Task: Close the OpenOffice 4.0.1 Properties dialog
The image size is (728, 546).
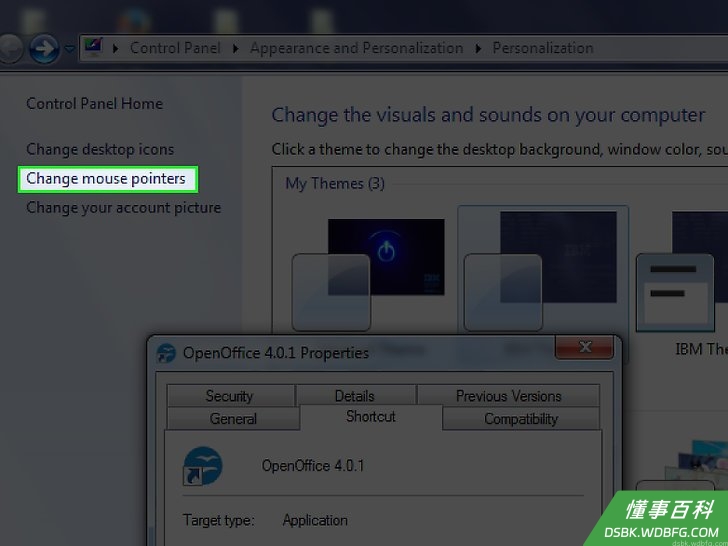Action: (x=585, y=346)
